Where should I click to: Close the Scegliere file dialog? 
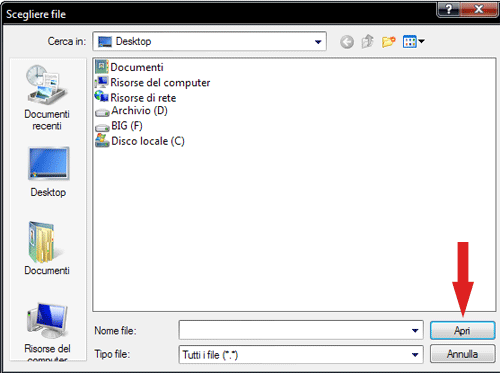point(479,9)
